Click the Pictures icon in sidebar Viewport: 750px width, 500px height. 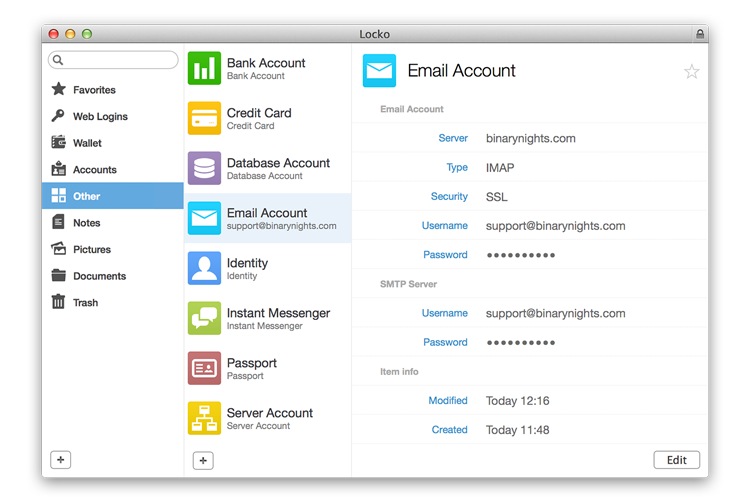58,249
